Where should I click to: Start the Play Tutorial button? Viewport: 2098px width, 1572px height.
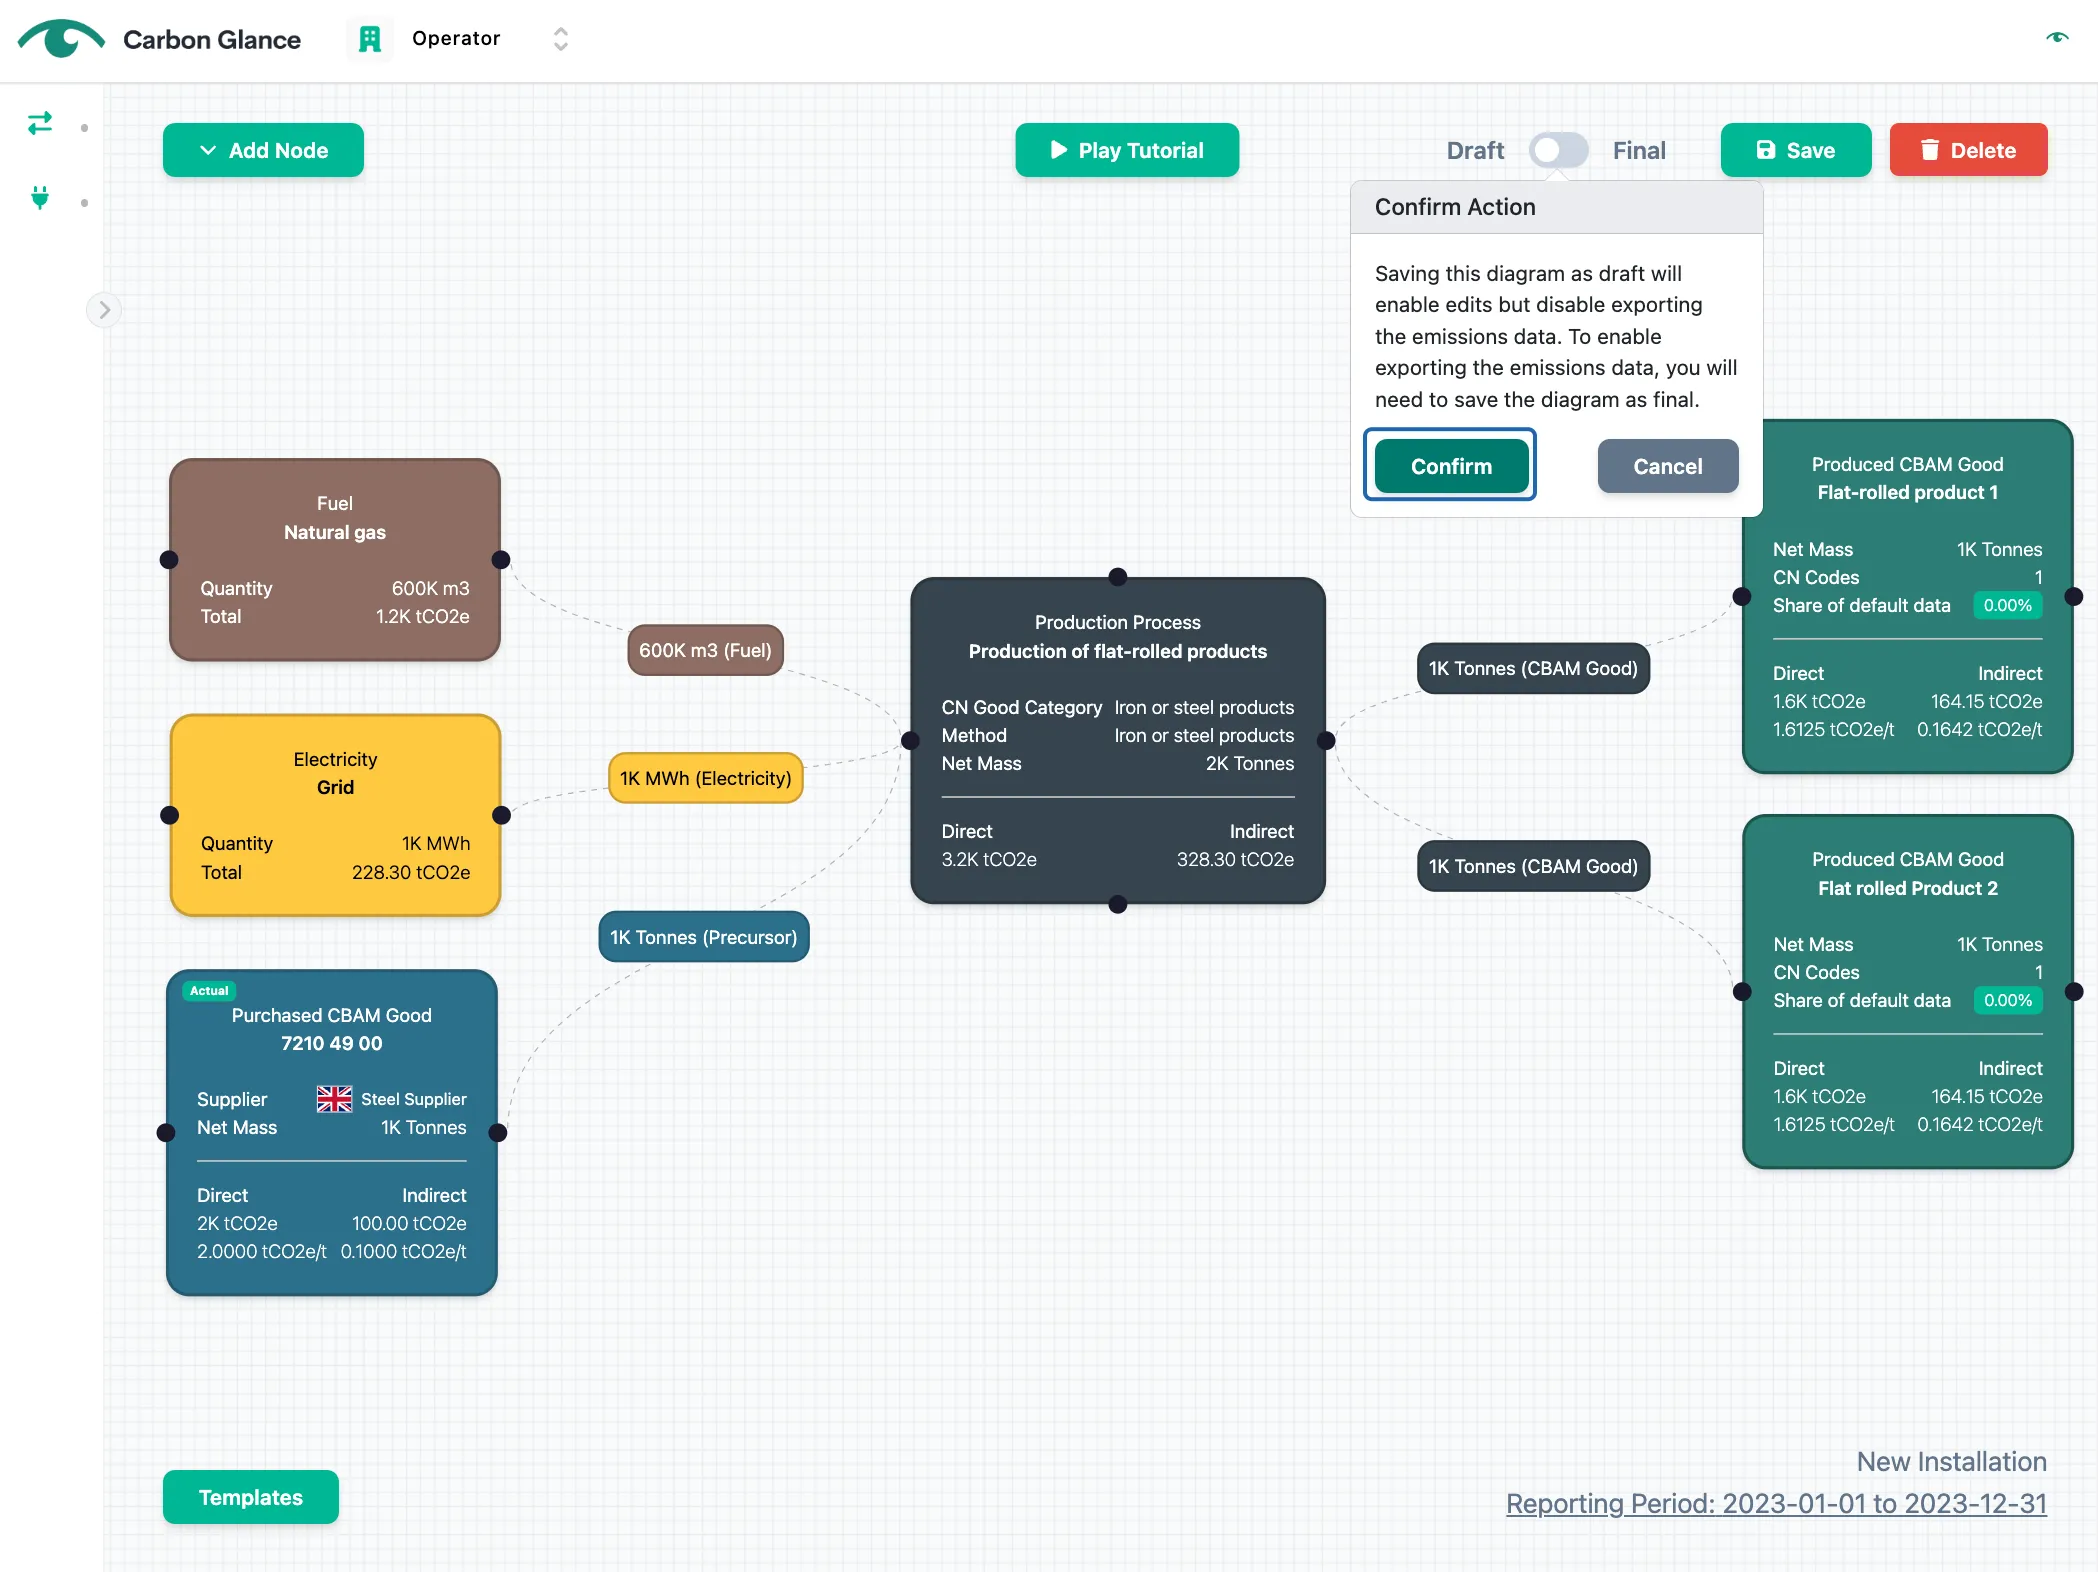point(1127,150)
